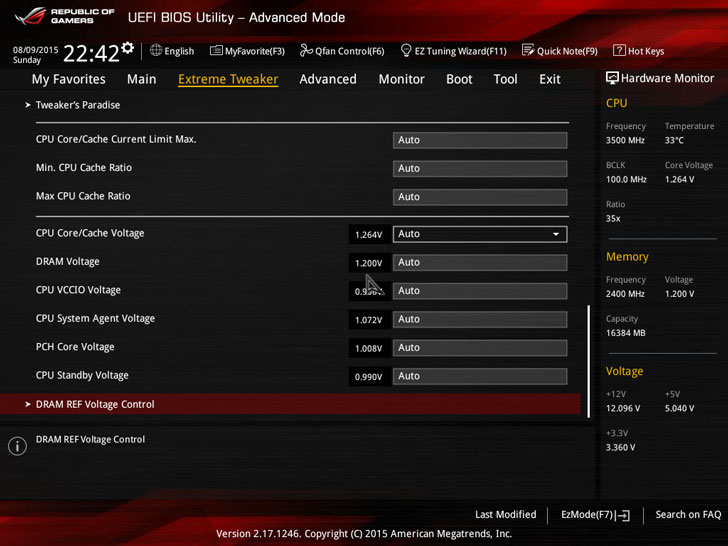Click Max CPU Cache Ratio Auto field
Image resolution: width=728 pixels, height=546 pixels.
coord(480,197)
